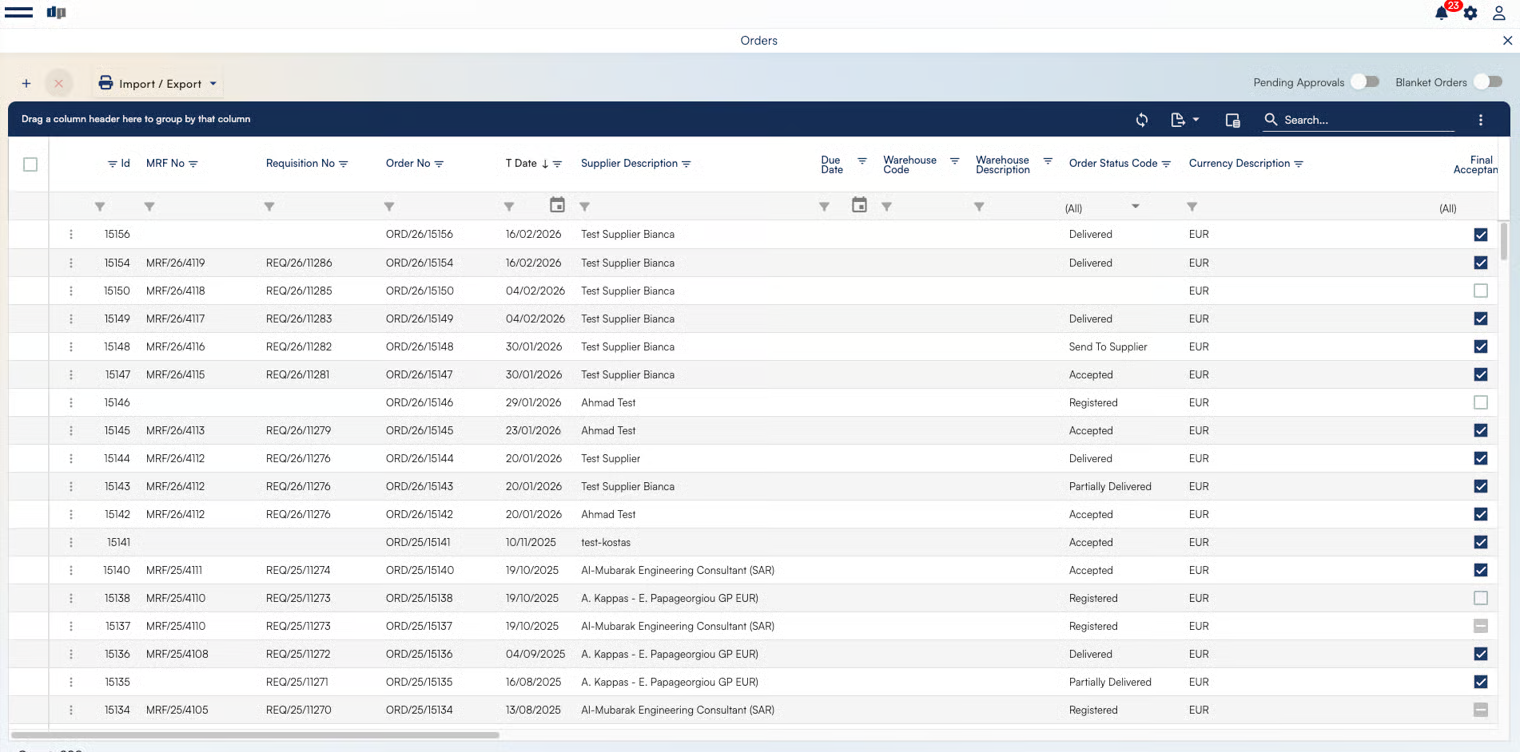
Task: Open the Order Status Code filter dropdown
Action: pyautogui.click(x=1135, y=207)
